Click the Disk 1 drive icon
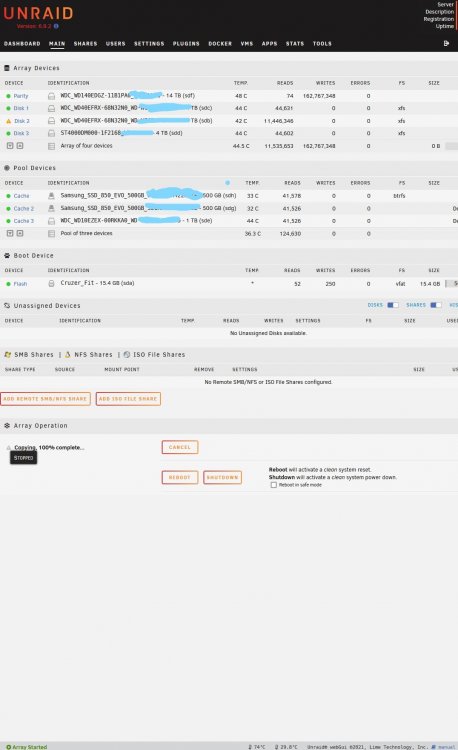 click(x=51, y=109)
